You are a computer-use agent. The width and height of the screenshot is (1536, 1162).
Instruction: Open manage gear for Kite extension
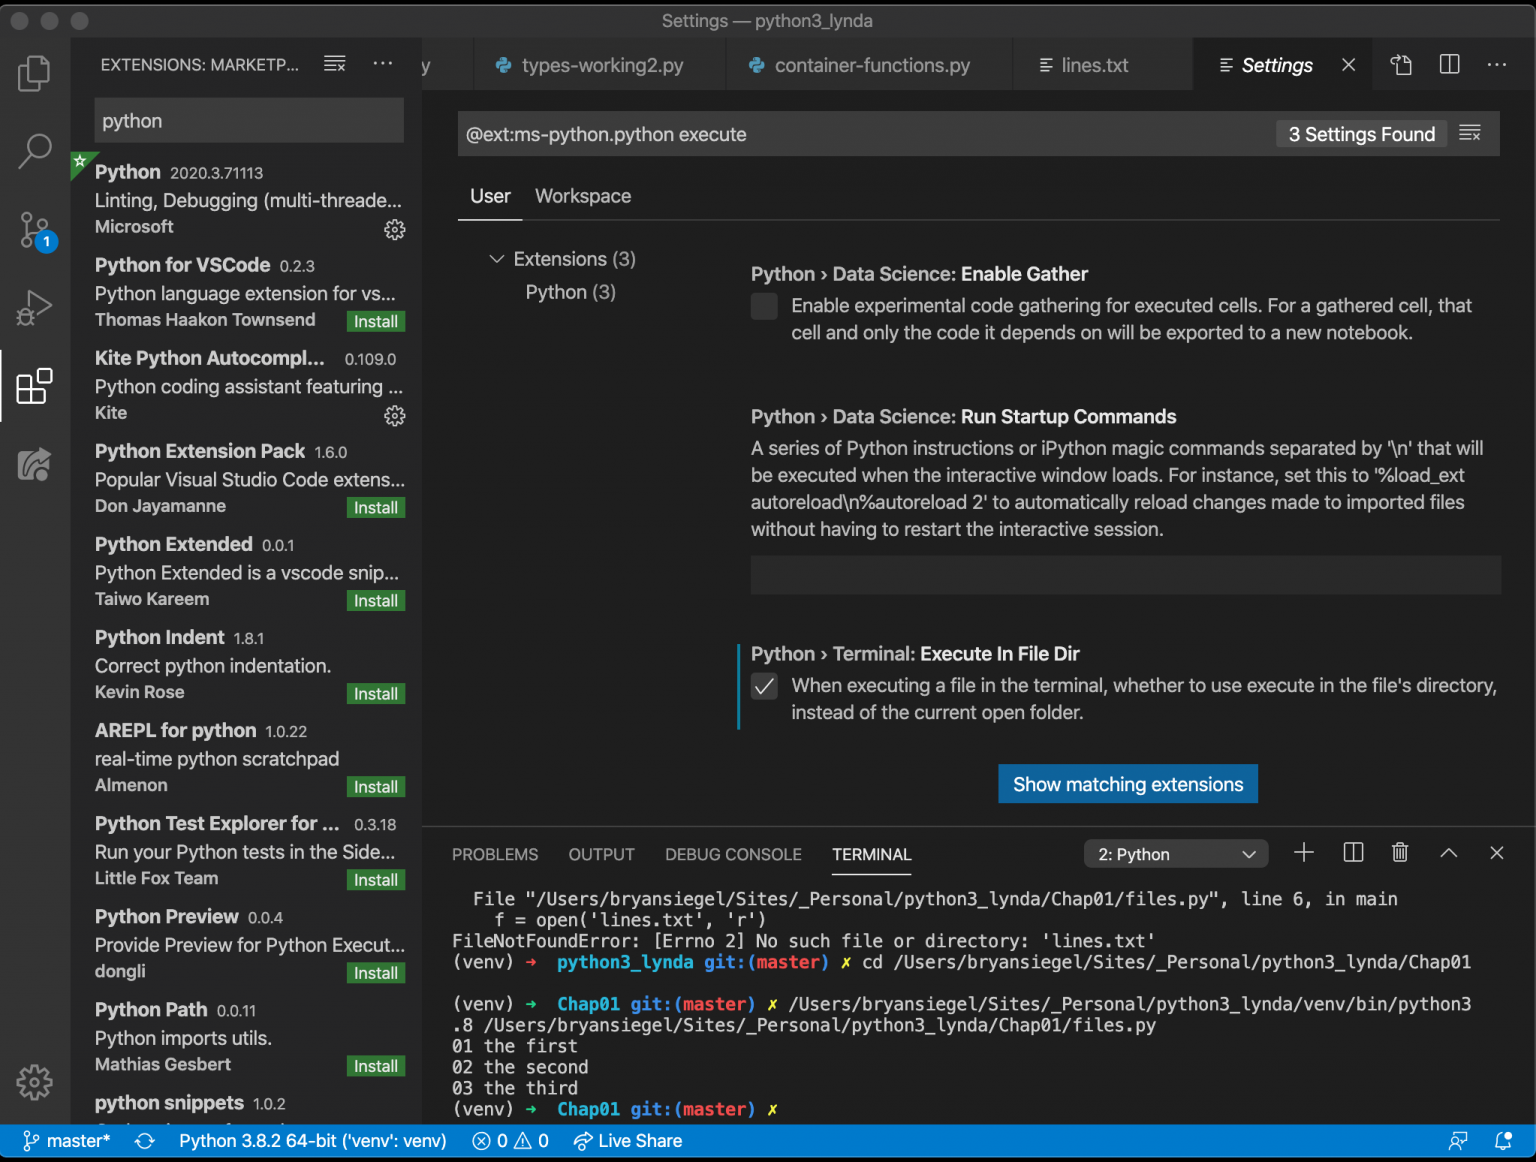[x=395, y=416]
